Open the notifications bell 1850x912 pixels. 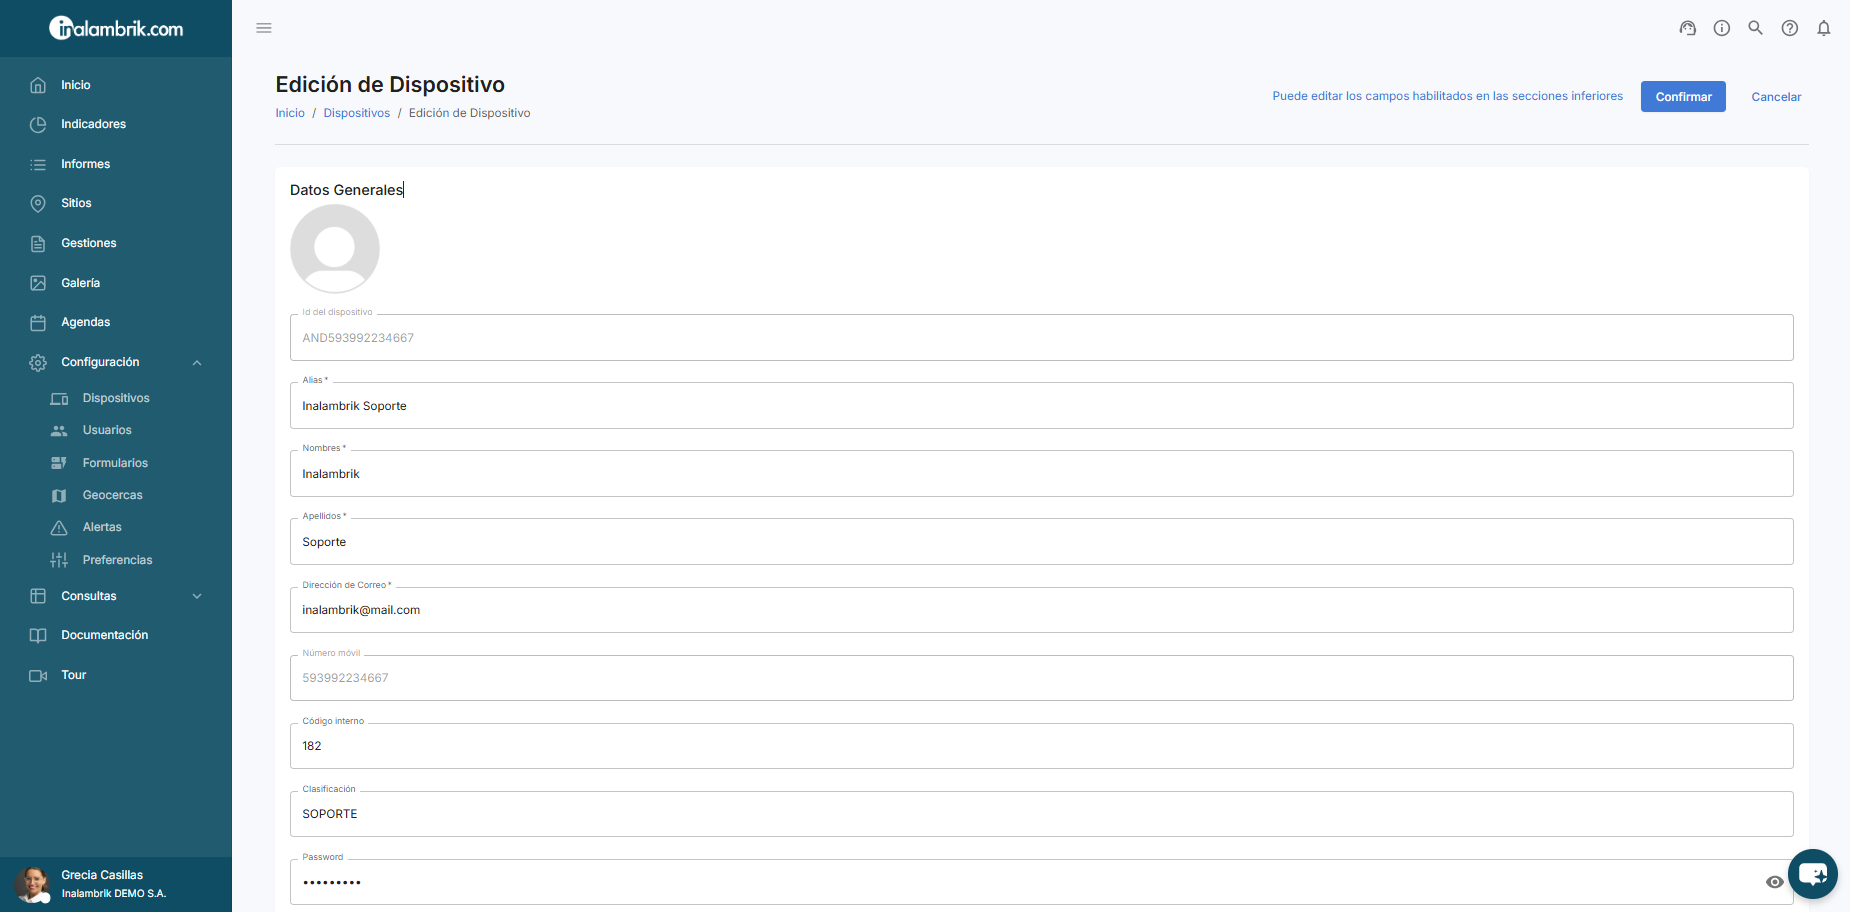(x=1824, y=28)
